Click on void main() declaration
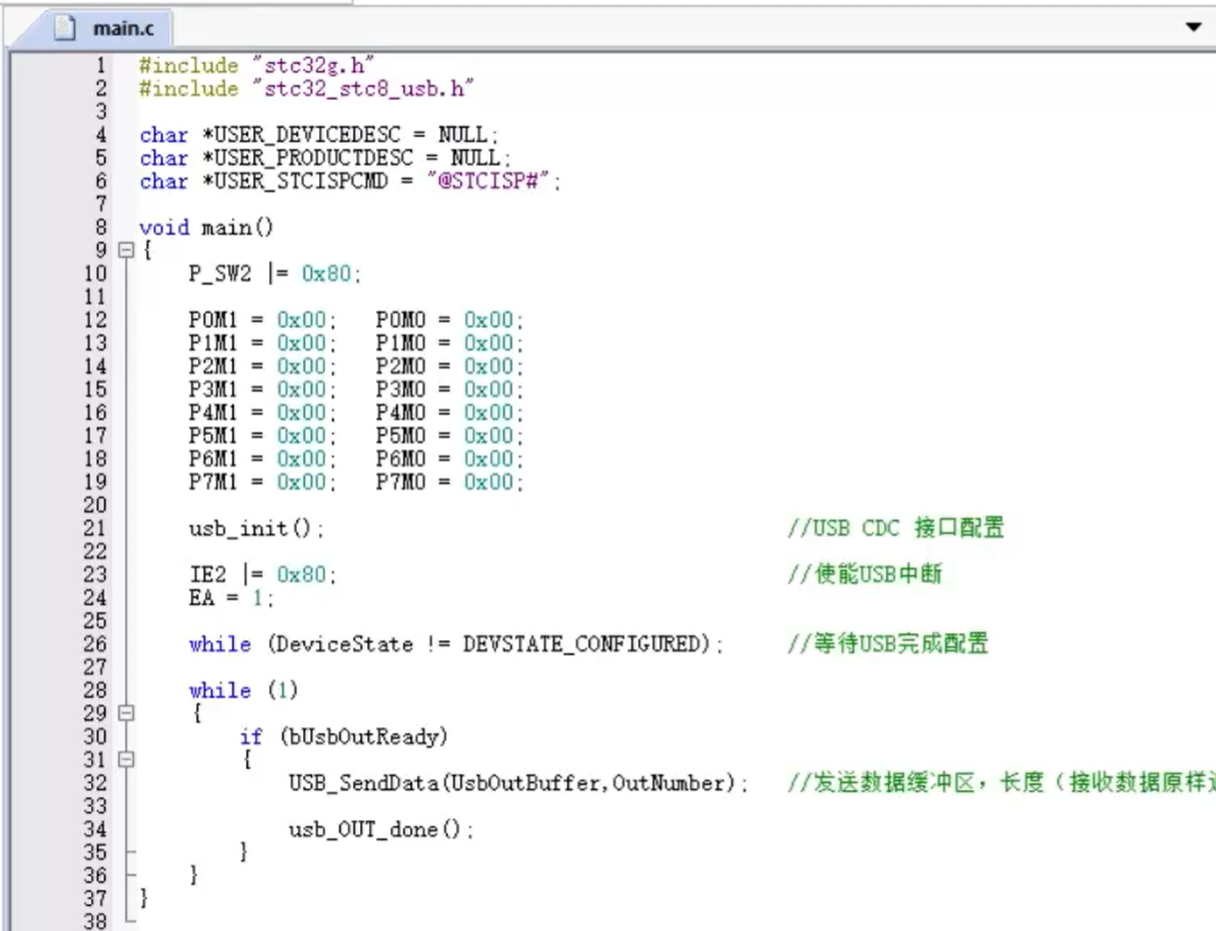The height and width of the screenshot is (931, 1216). [x=206, y=228]
